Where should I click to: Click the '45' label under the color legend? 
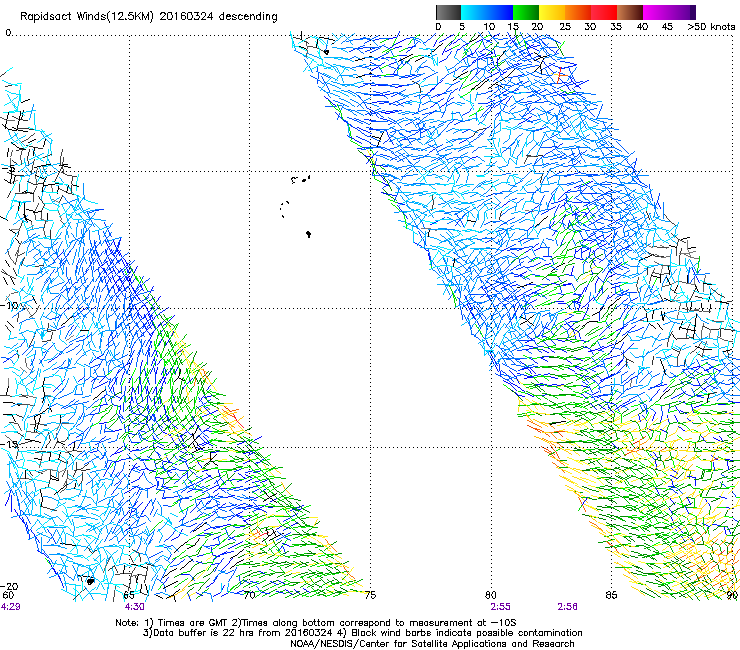pyautogui.click(x=667, y=27)
